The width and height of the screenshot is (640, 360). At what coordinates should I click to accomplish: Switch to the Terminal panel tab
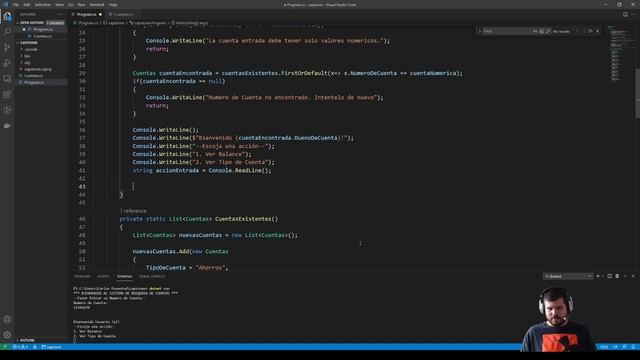(124, 276)
